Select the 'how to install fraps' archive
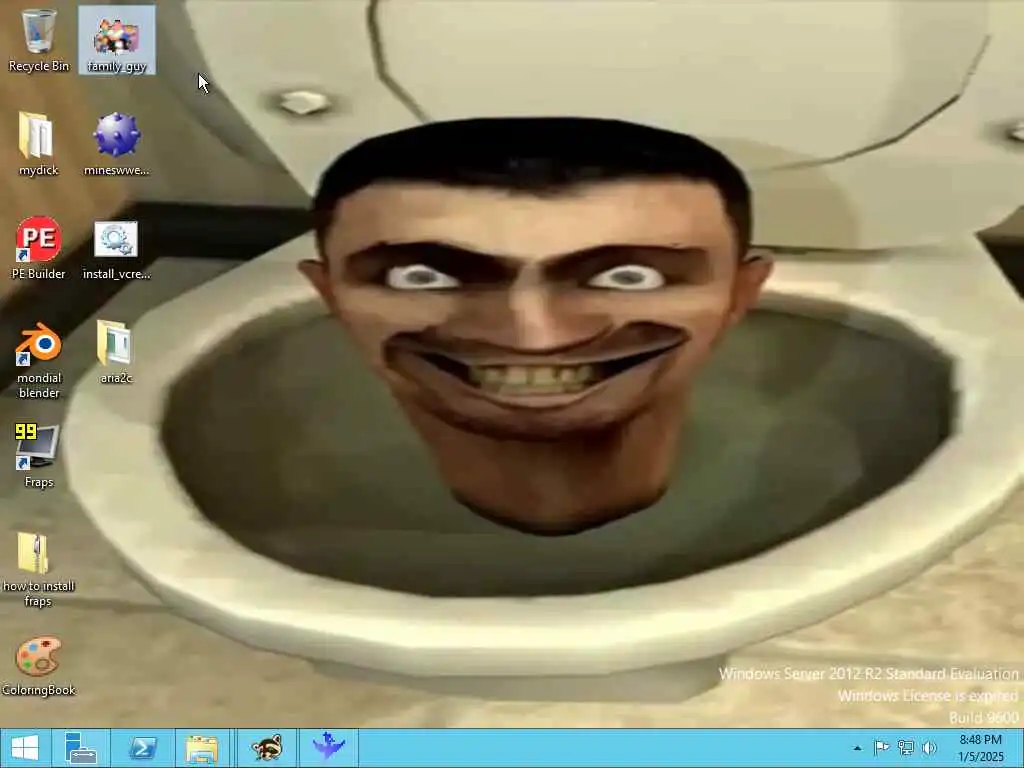The image size is (1024, 768). tap(37, 568)
